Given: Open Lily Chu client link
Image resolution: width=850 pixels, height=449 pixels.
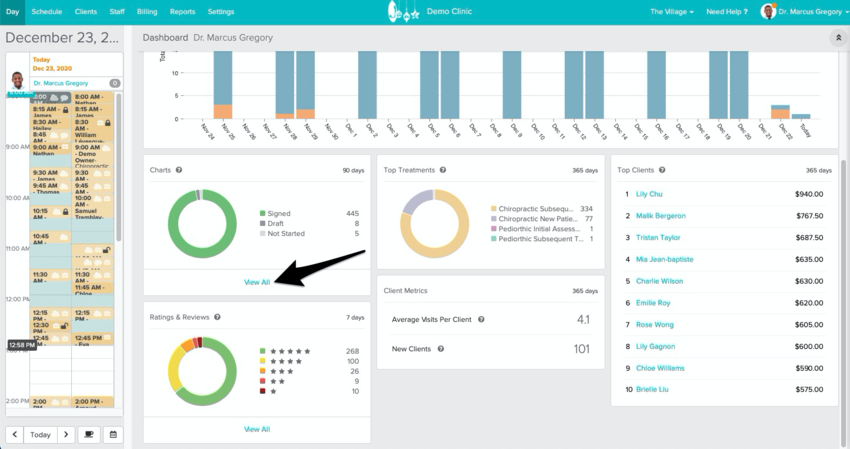Looking at the screenshot, I should 649,194.
